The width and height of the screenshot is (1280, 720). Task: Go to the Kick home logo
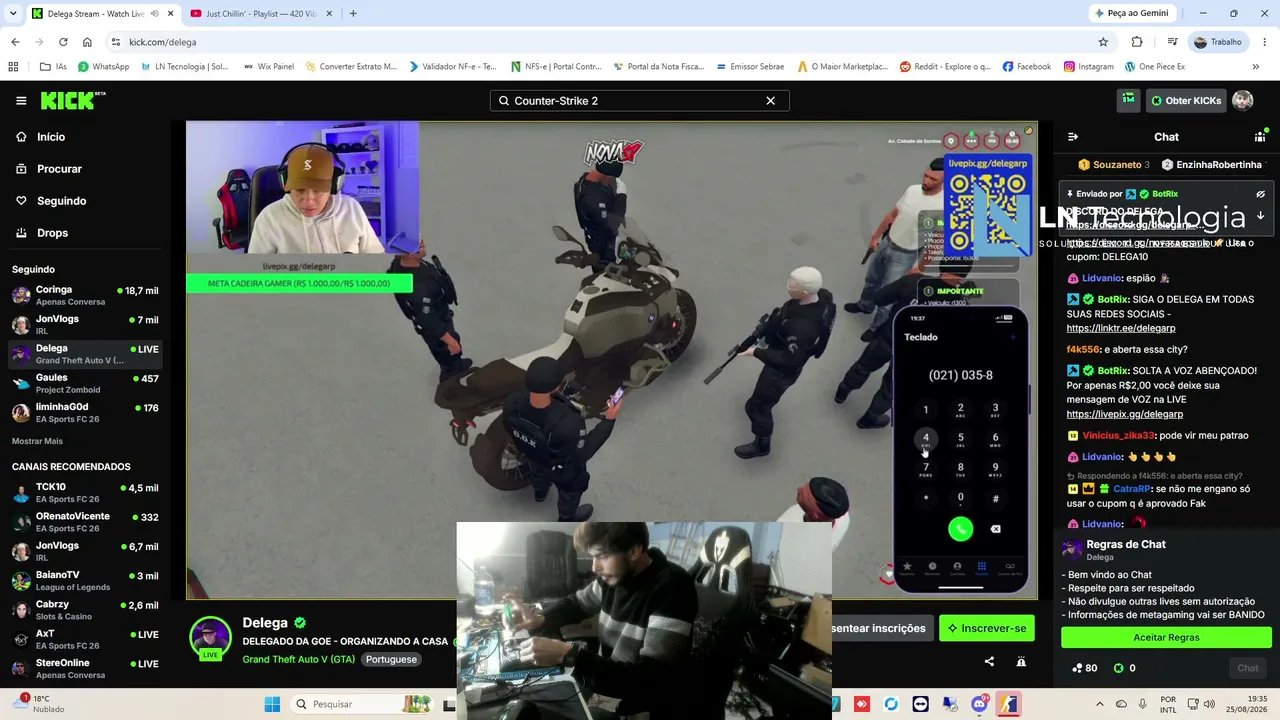73,100
